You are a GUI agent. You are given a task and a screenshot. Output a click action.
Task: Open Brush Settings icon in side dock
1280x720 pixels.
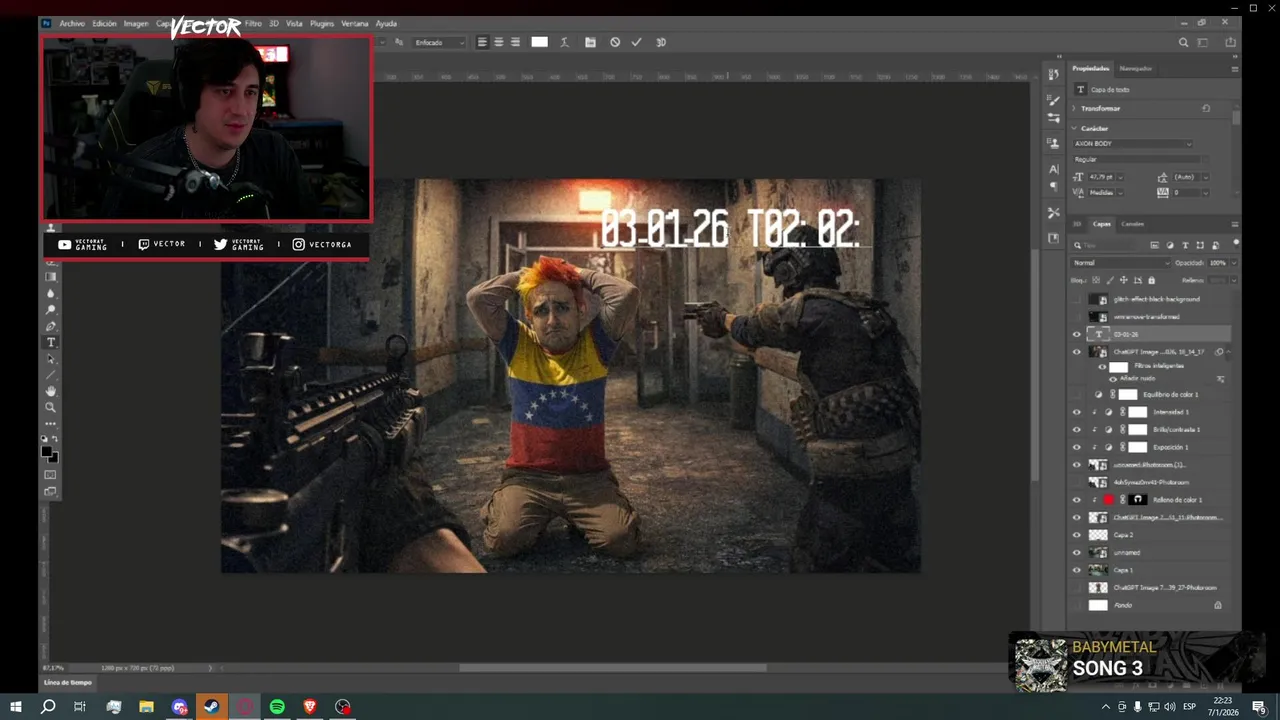[x=1053, y=118]
